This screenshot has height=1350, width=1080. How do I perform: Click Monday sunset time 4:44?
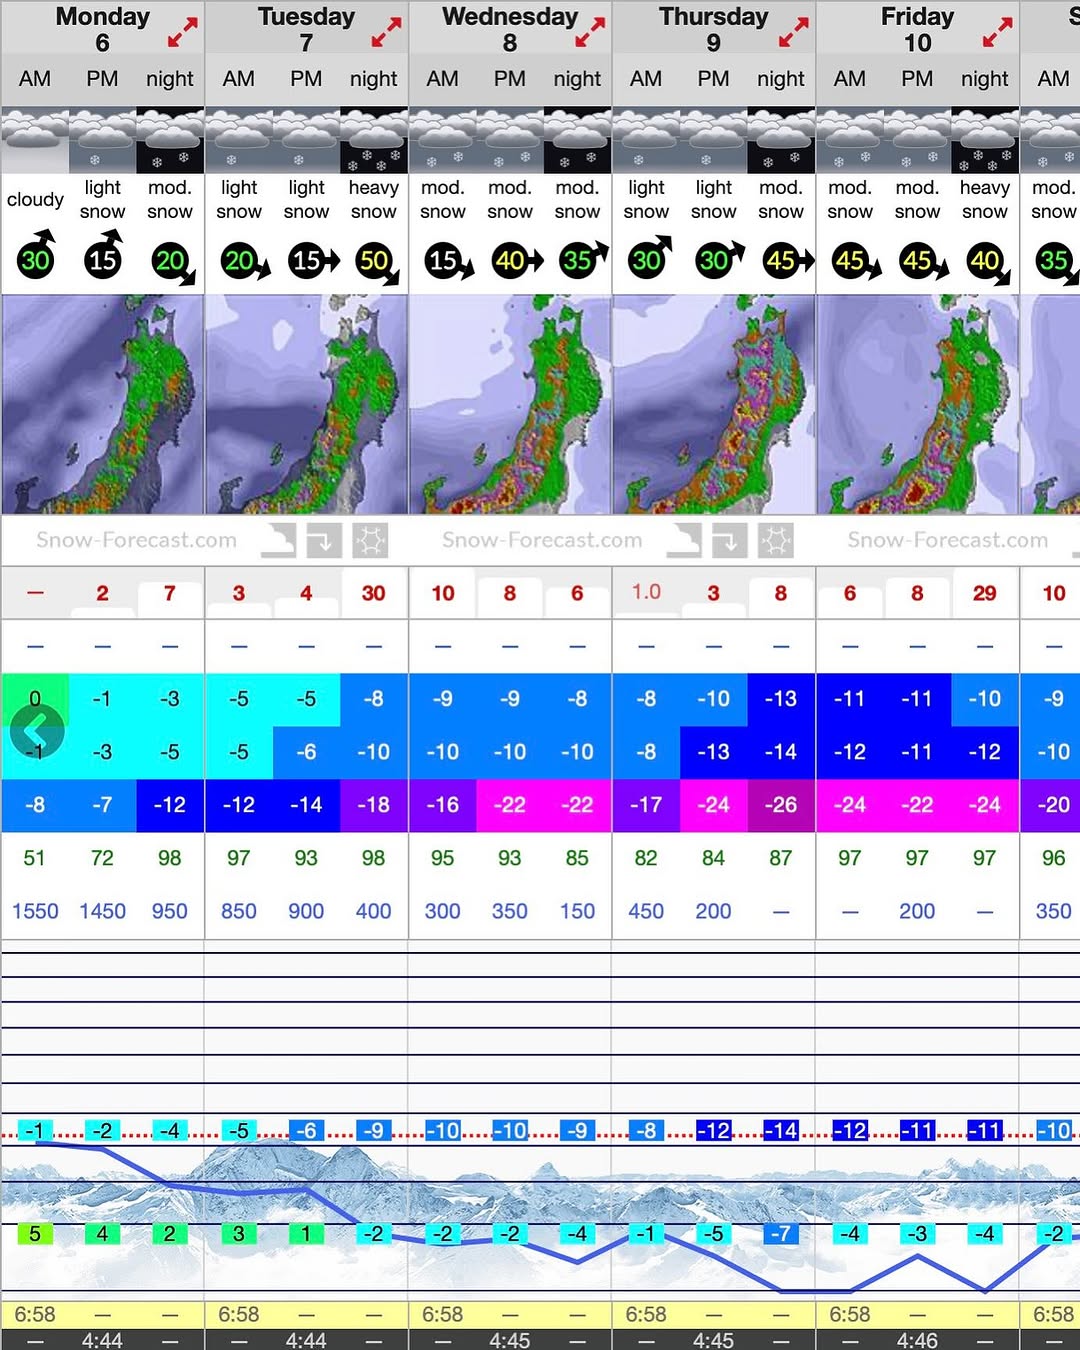click(102, 1340)
